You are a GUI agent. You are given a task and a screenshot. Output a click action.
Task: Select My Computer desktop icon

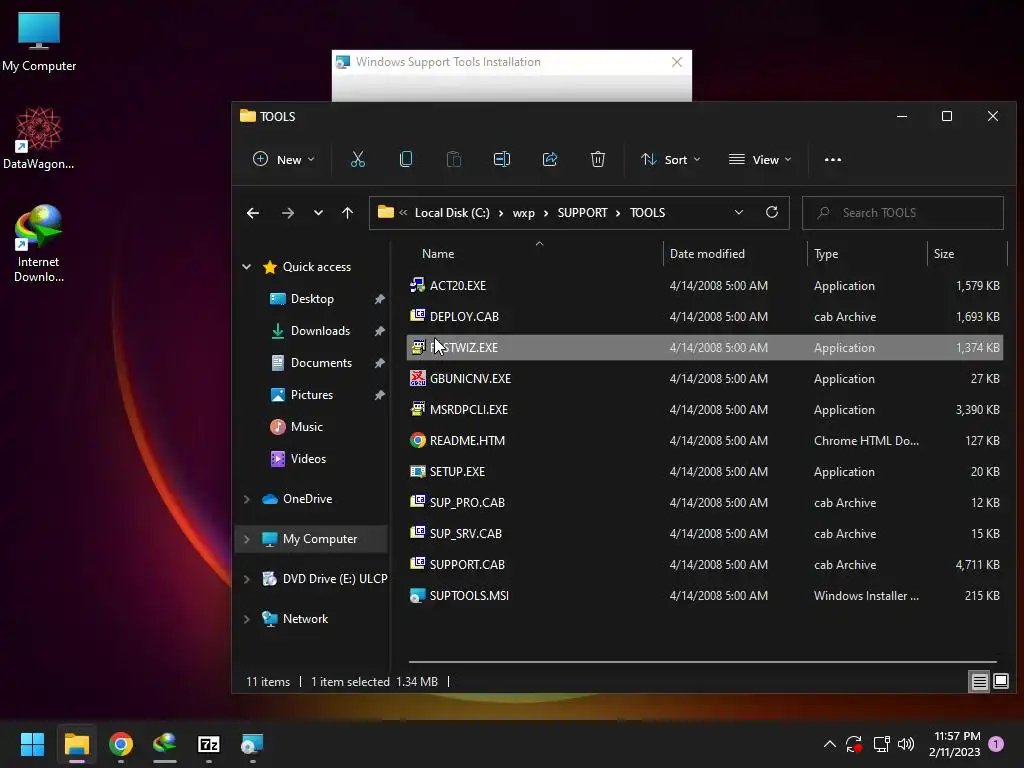click(39, 42)
